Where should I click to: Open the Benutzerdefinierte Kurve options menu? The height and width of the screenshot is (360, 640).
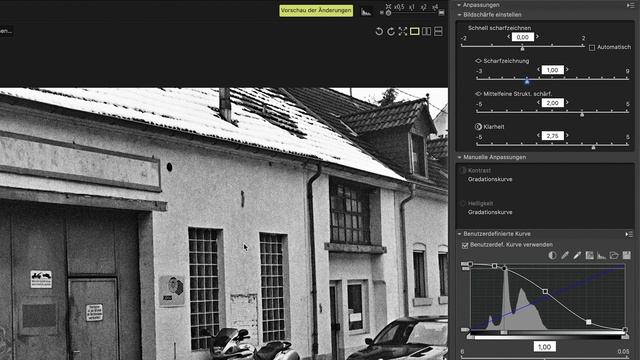click(629, 234)
